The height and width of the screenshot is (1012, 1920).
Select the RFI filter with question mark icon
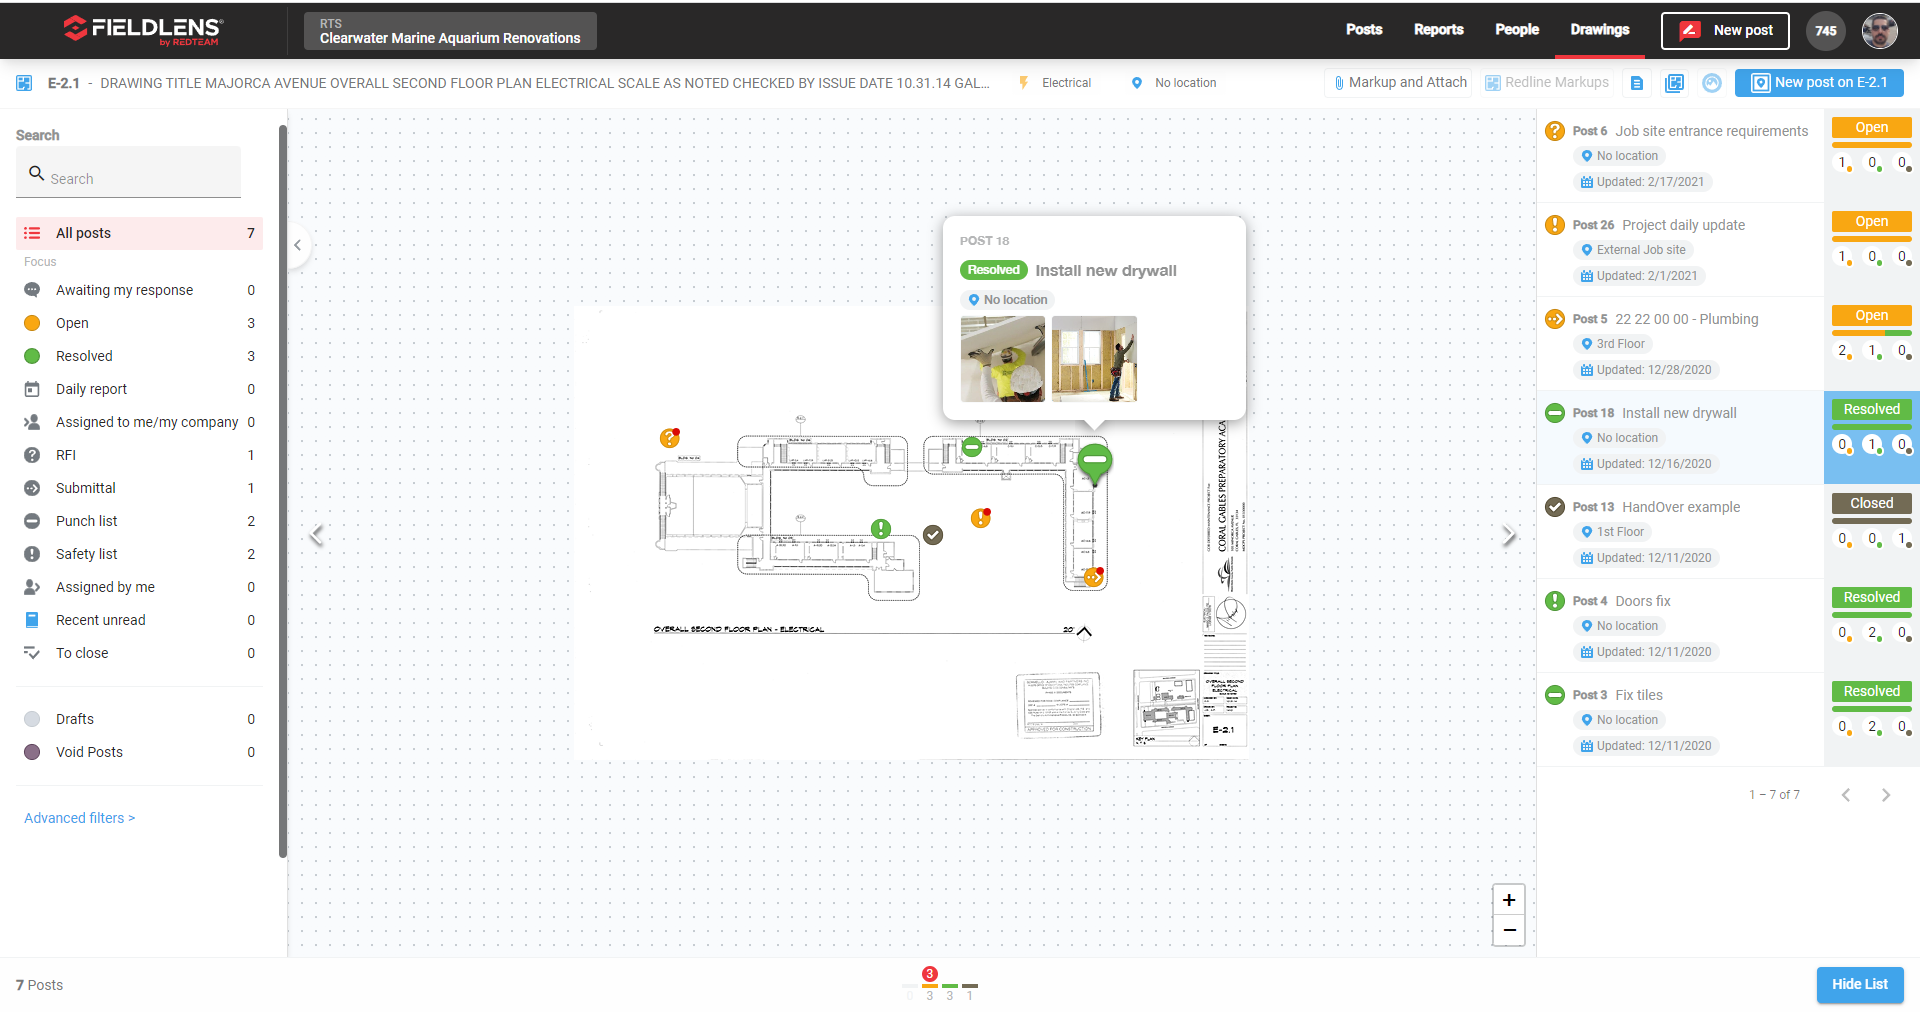click(x=33, y=455)
